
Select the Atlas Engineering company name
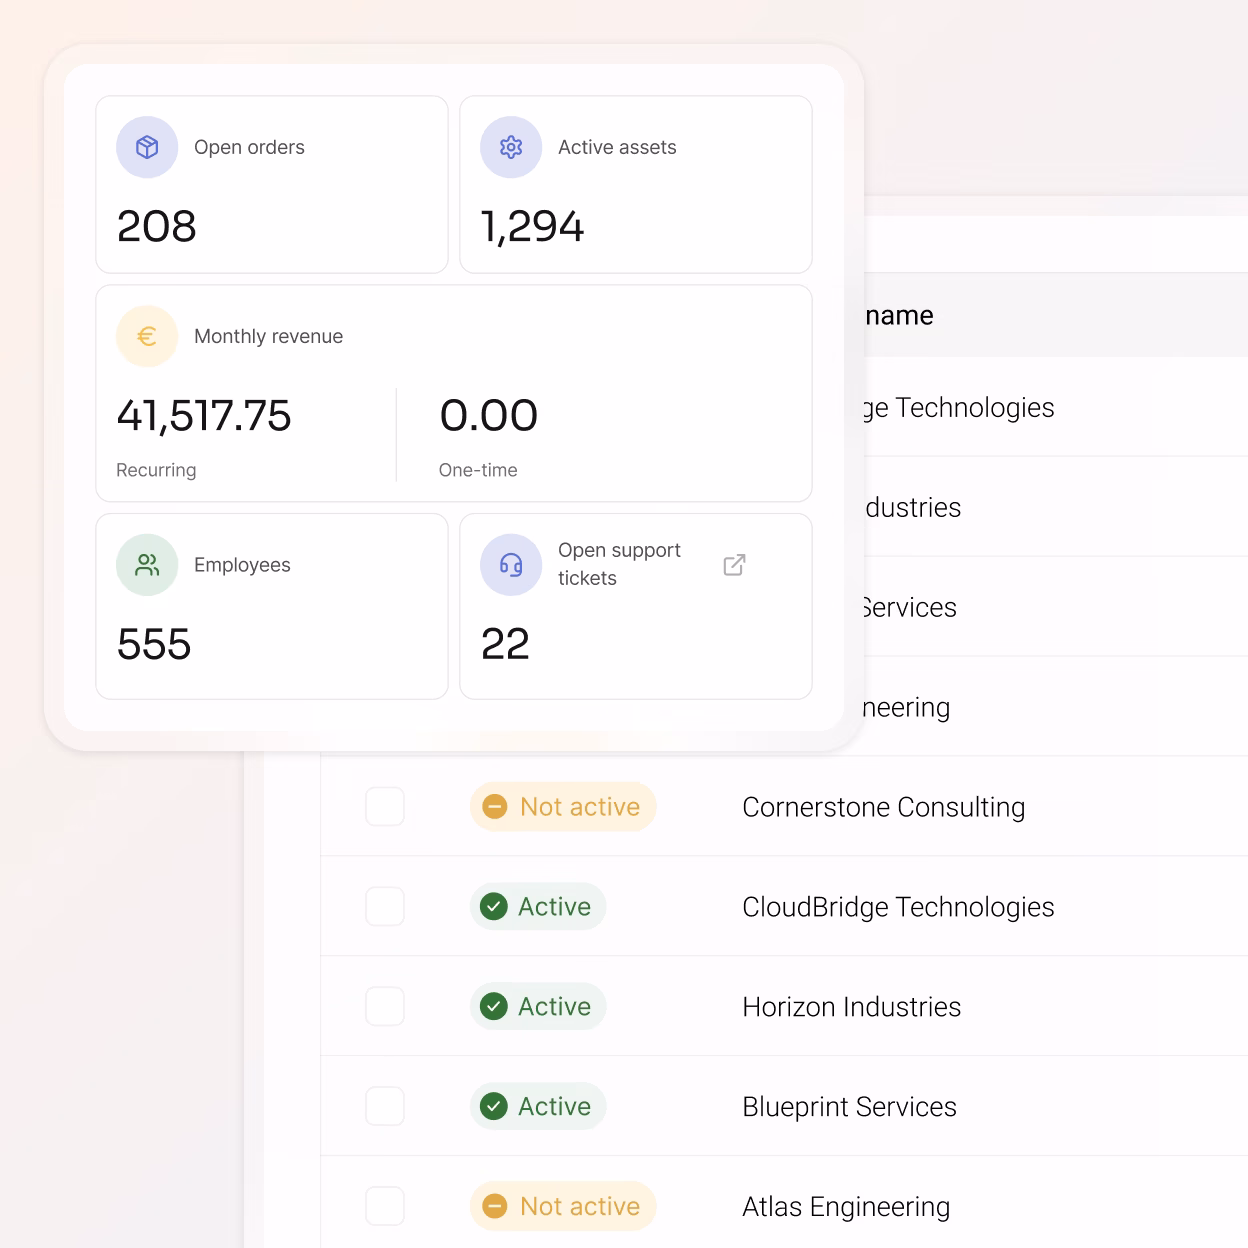click(x=846, y=1207)
